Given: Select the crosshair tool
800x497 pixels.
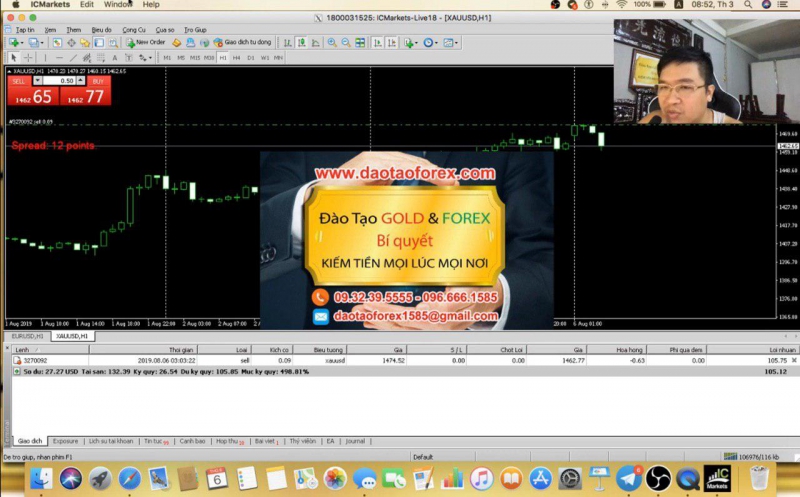Looking at the screenshot, I should [28, 58].
